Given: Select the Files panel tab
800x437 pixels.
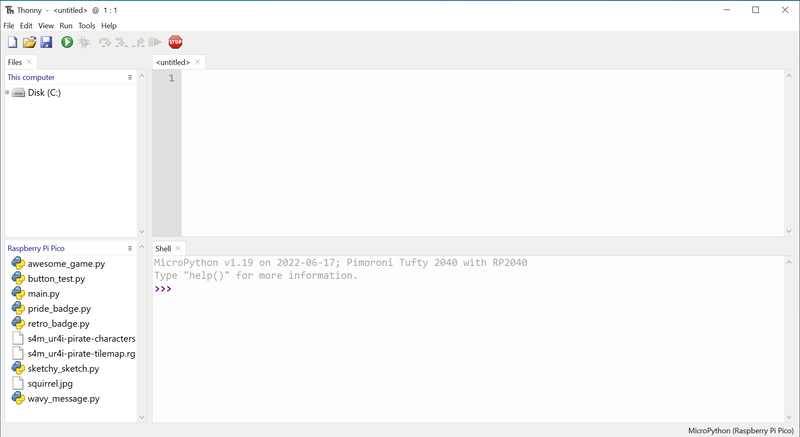Looking at the screenshot, I should (x=15, y=62).
